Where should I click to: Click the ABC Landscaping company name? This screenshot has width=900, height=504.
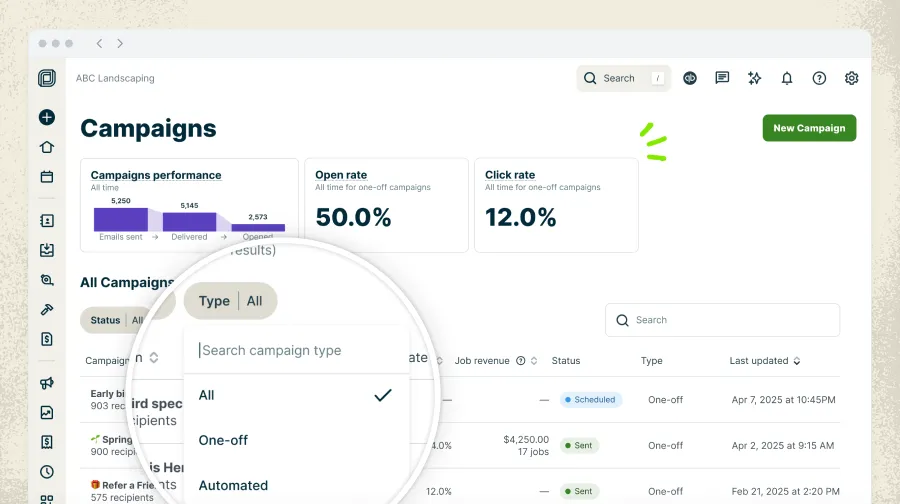click(115, 78)
